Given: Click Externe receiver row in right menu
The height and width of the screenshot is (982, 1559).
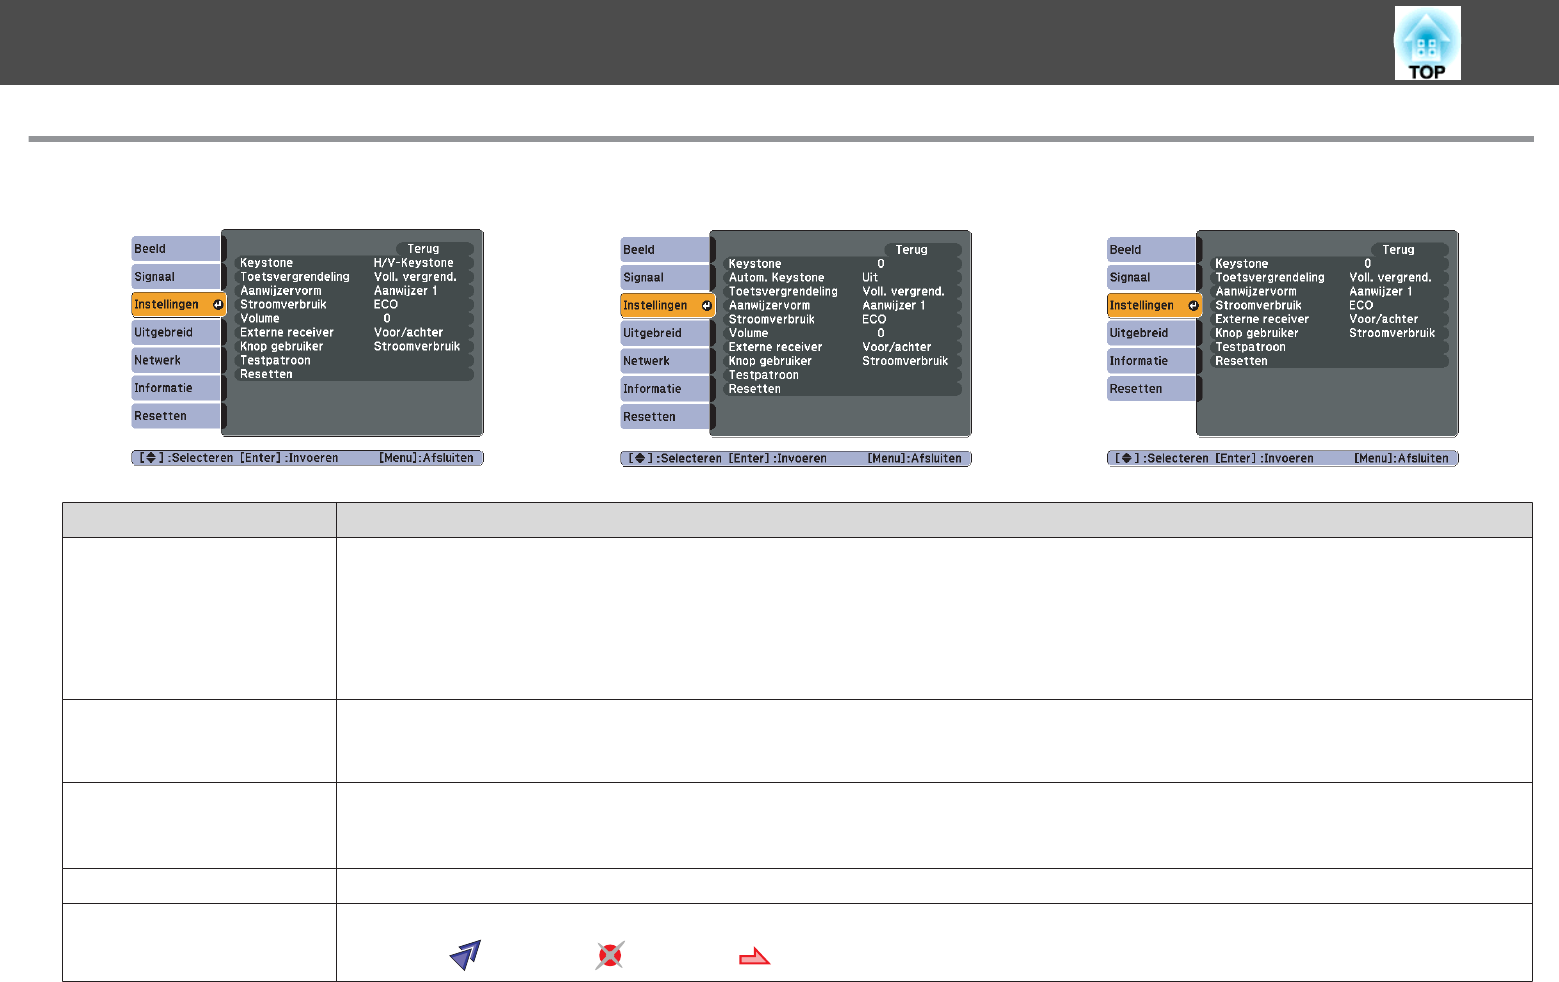Looking at the screenshot, I should (1329, 320).
